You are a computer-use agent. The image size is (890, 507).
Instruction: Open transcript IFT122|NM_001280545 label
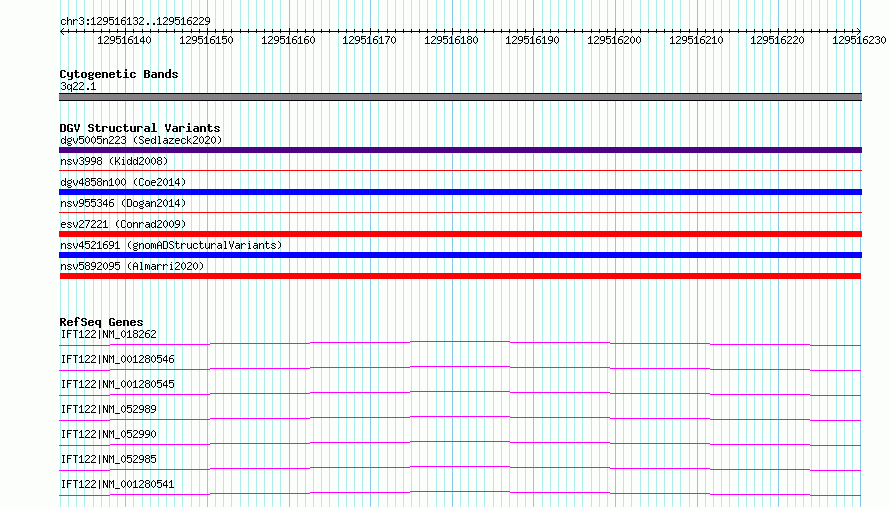click(117, 384)
